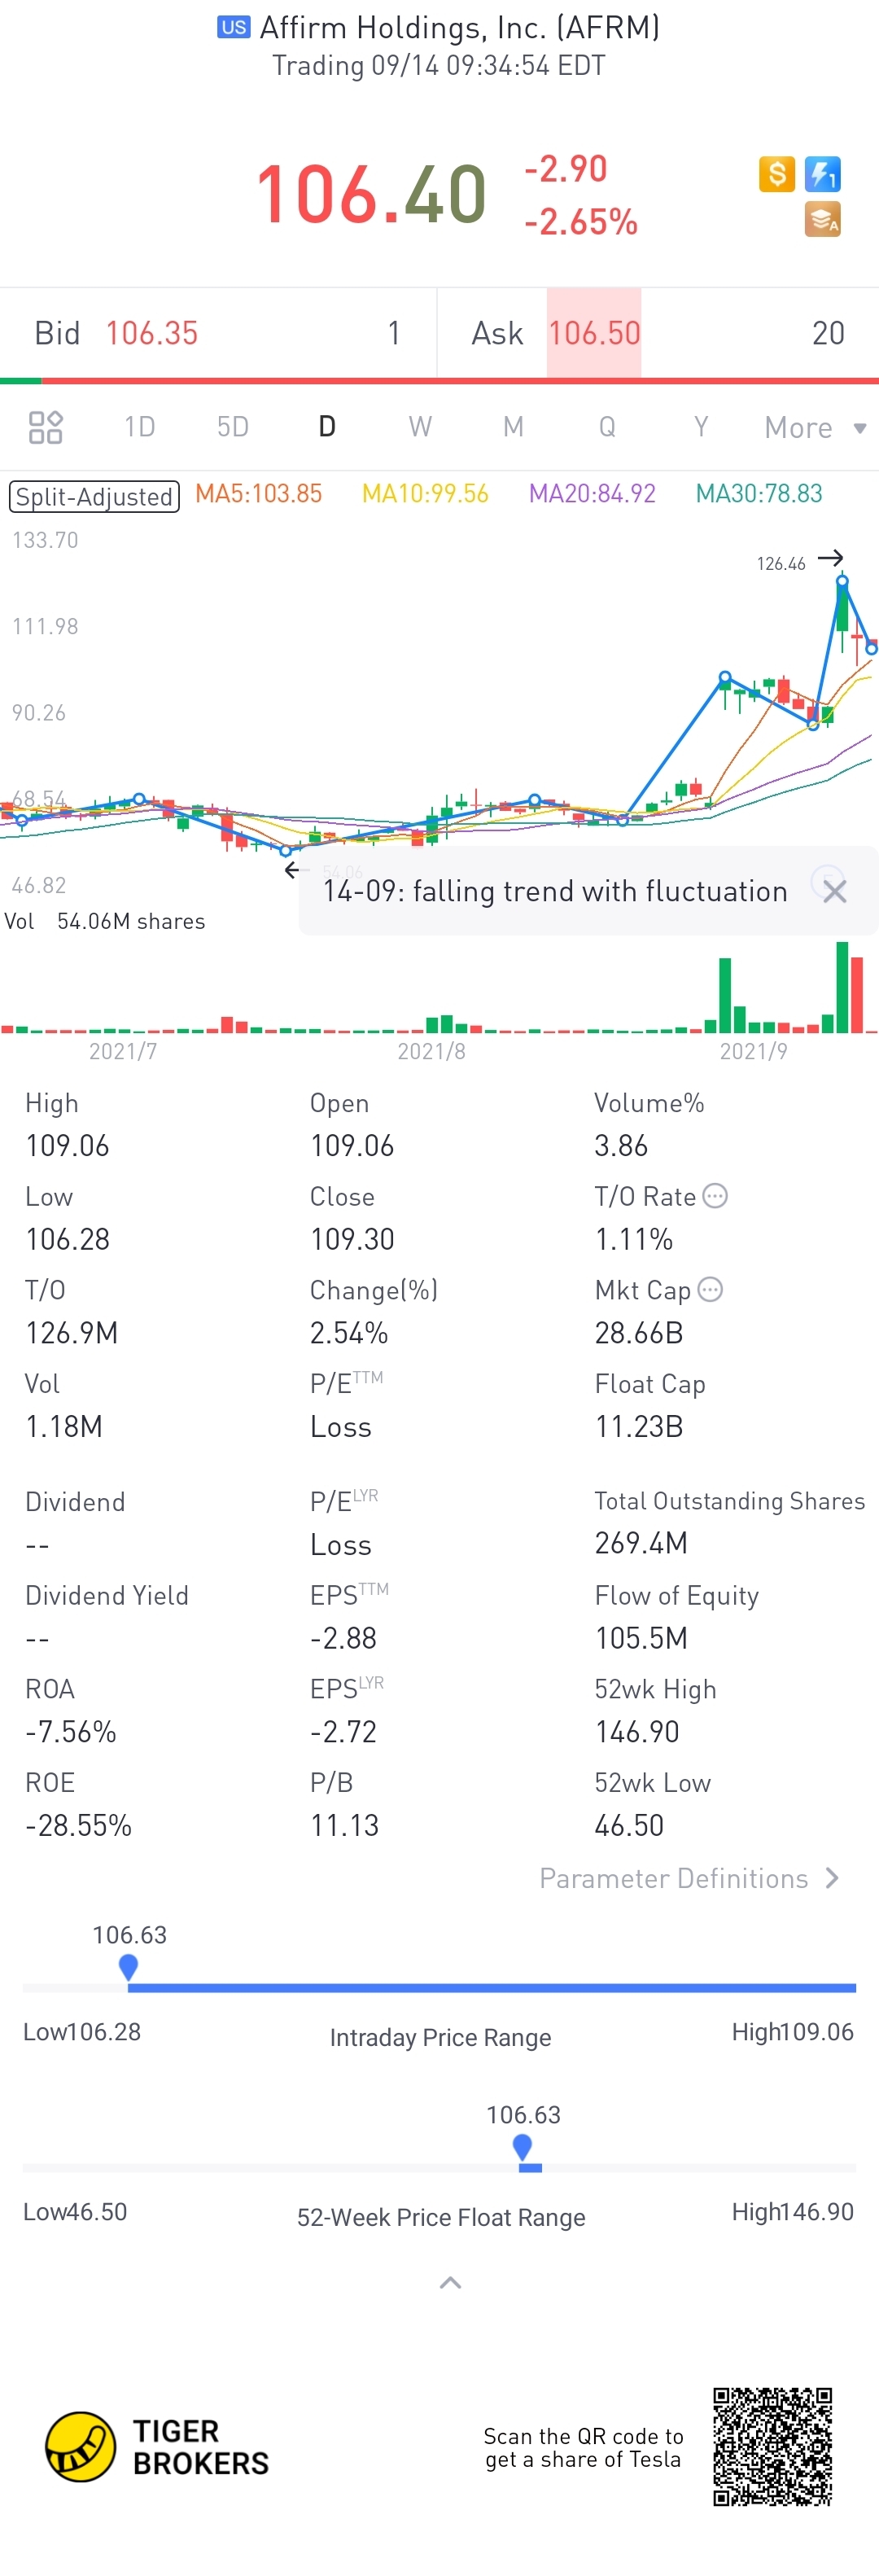
Task: Dismiss the falling trend notification
Action: (x=834, y=891)
